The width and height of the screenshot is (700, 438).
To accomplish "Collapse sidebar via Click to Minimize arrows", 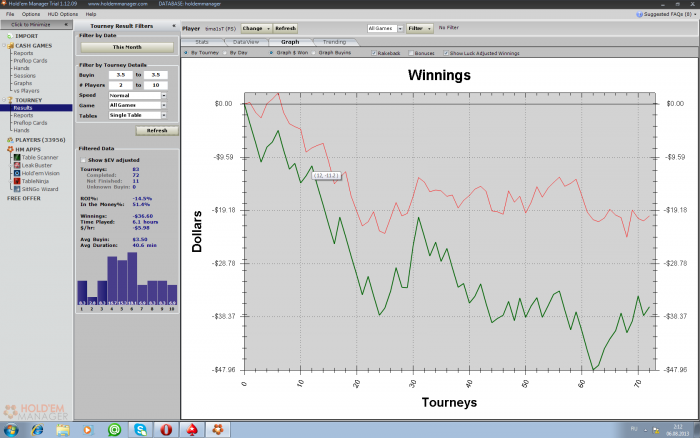I will tap(66, 25).
